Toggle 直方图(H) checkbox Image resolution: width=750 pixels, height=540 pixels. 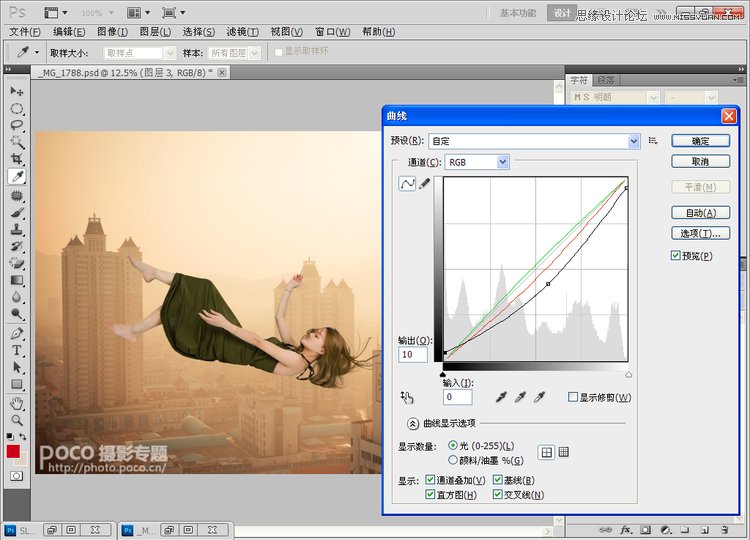[430, 494]
